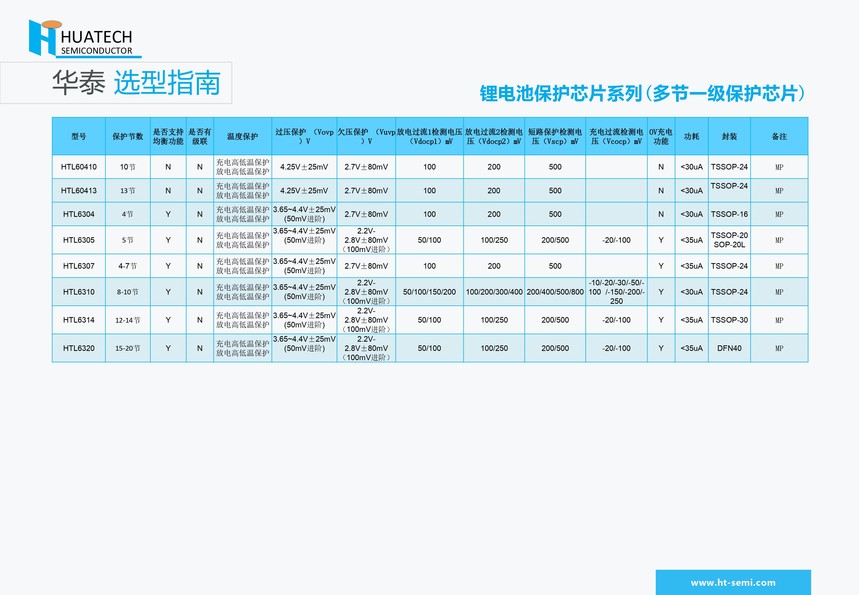Click the -10/-20/-30/-50/-100 charge overcurrent cell

coord(616,292)
